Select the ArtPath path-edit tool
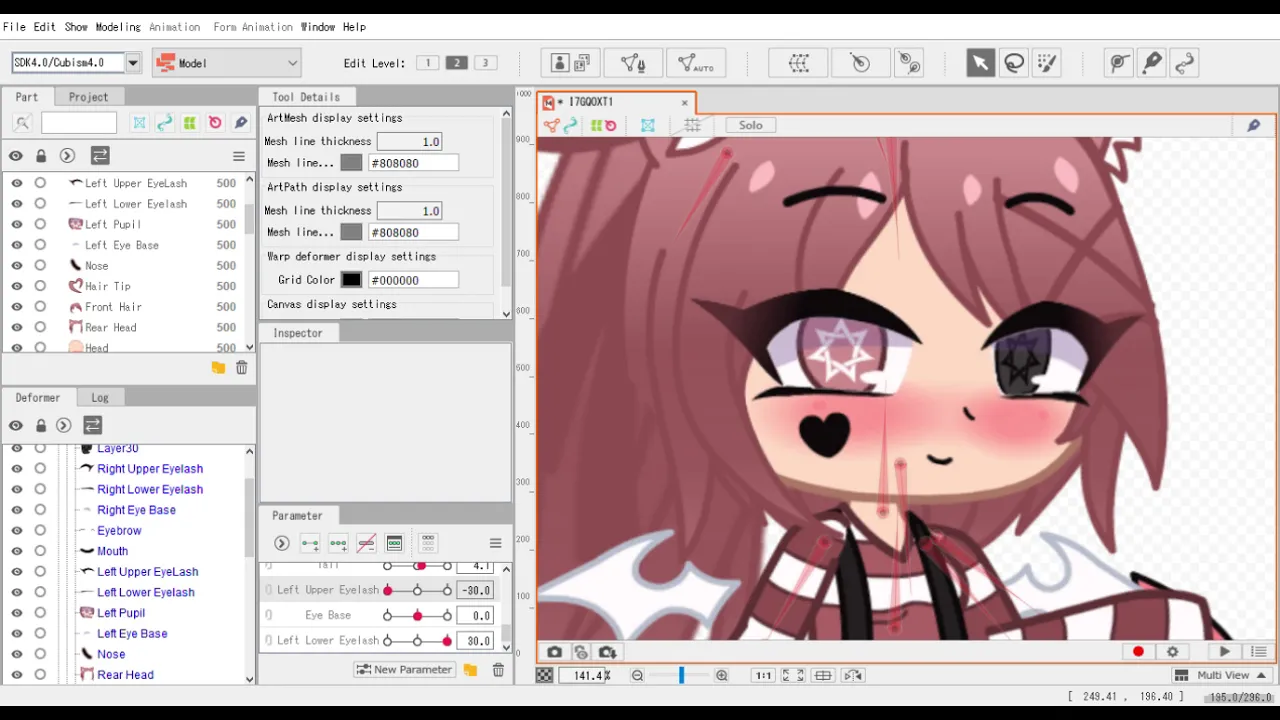Image resolution: width=1280 pixels, height=720 pixels. point(1185,63)
